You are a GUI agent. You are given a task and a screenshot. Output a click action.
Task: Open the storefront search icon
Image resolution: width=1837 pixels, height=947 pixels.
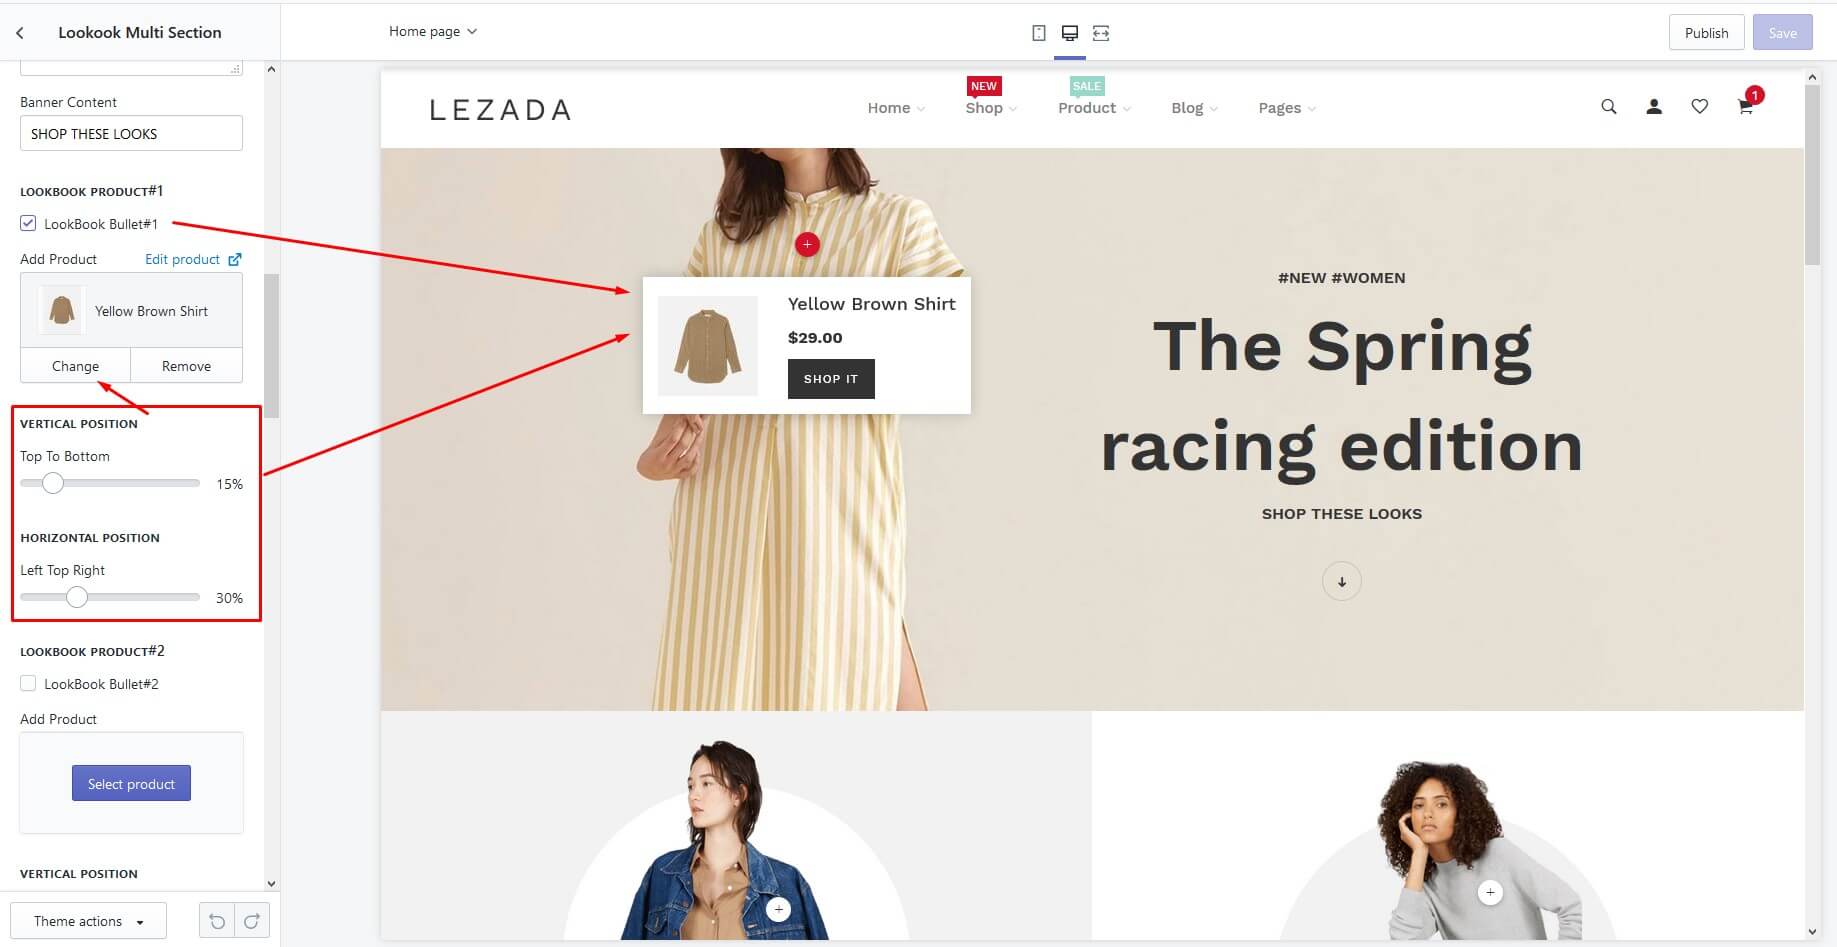pos(1608,106)
